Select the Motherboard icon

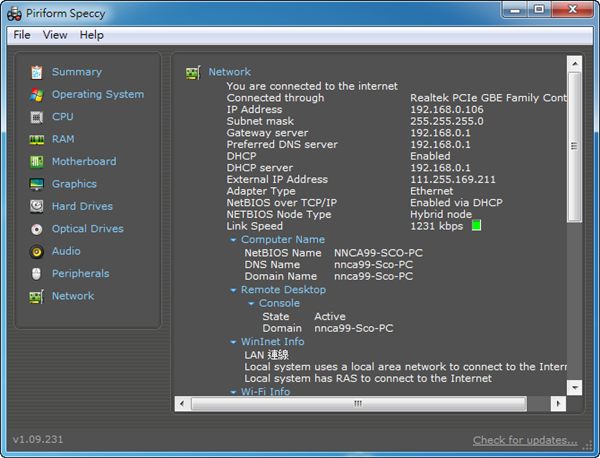point(37,162)
